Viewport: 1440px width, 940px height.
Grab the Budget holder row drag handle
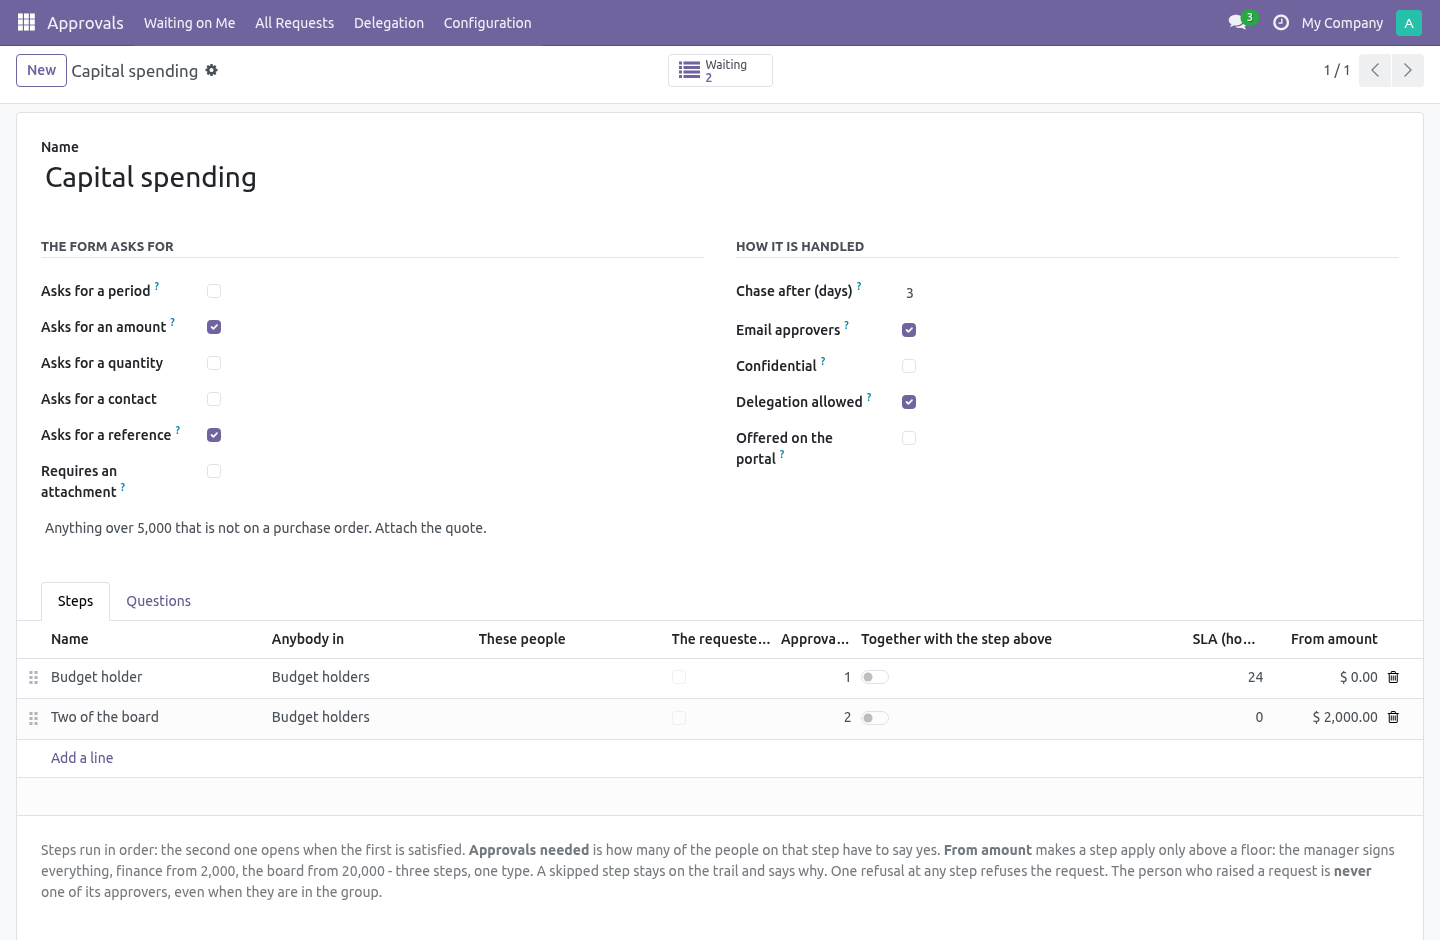point(33,677)
